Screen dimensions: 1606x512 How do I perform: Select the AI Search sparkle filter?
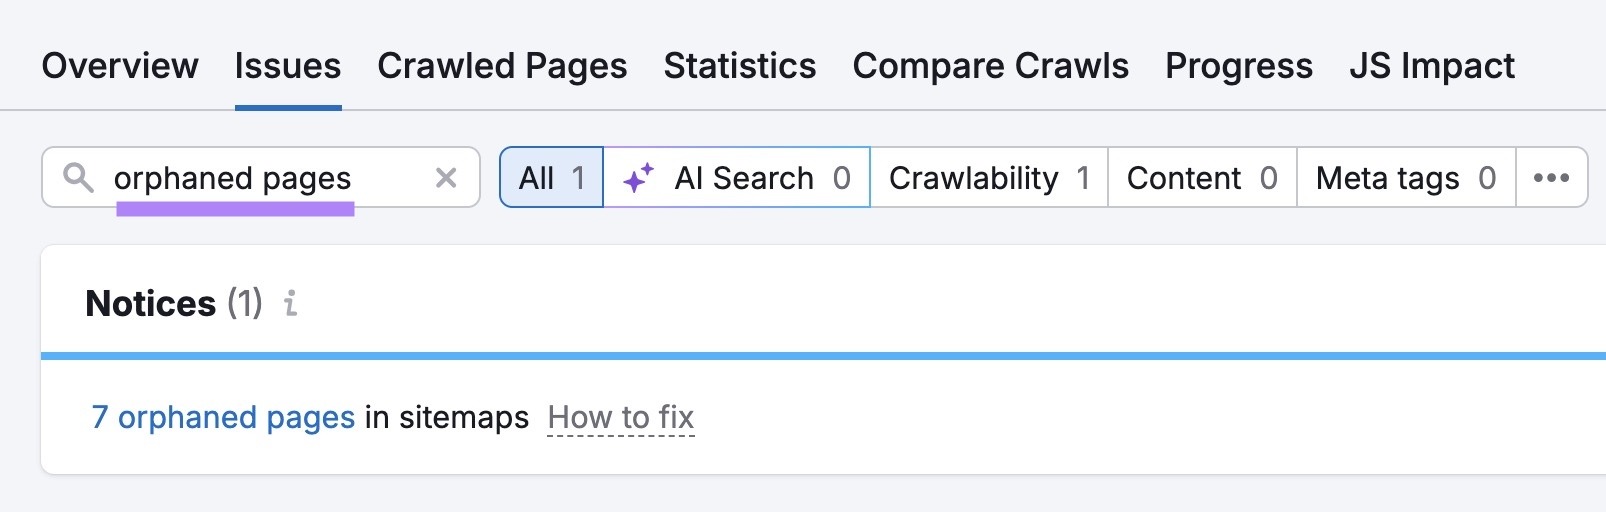pos(737,178)
